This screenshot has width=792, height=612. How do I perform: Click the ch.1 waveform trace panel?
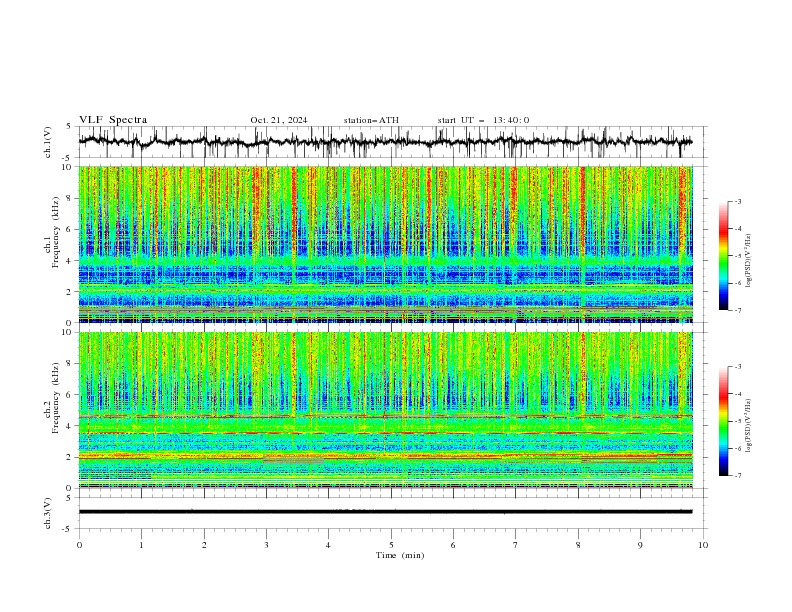tap(393, 142)
